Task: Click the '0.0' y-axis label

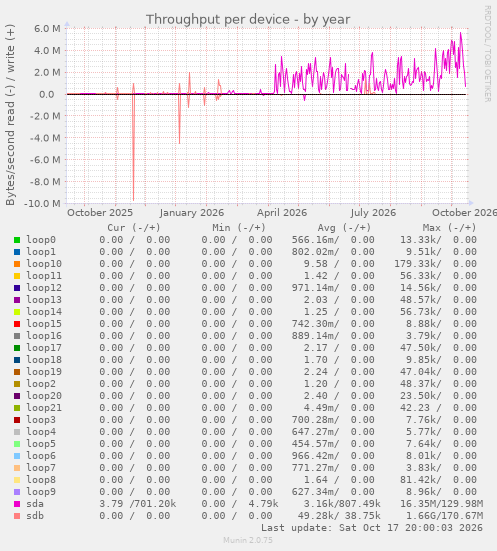Action: pyautogui.click(x=46, y=95)
